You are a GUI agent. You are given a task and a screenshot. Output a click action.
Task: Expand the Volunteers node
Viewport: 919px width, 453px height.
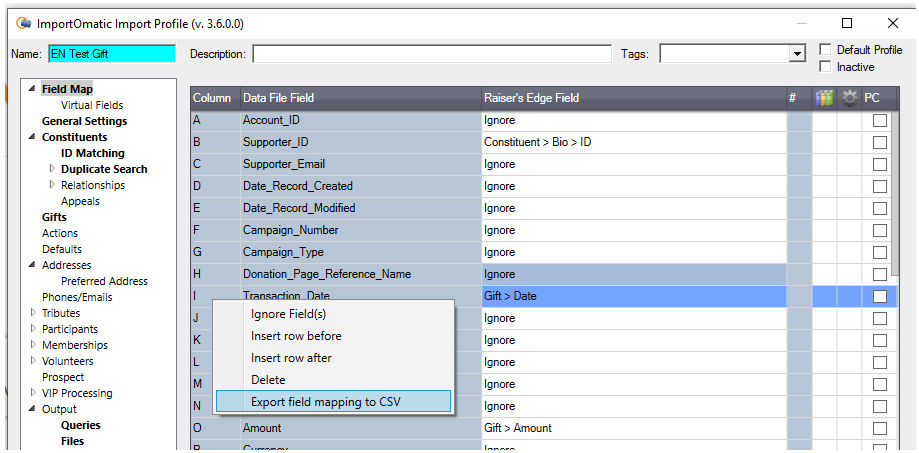coord(33,361)
